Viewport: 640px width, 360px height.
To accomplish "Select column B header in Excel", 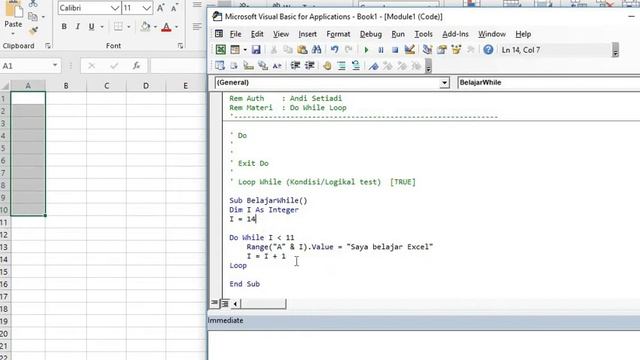I will coord(66,86).
